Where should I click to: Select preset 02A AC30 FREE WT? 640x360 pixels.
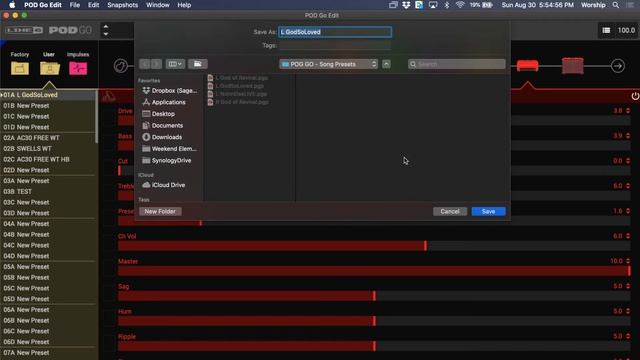pos(48,138)
